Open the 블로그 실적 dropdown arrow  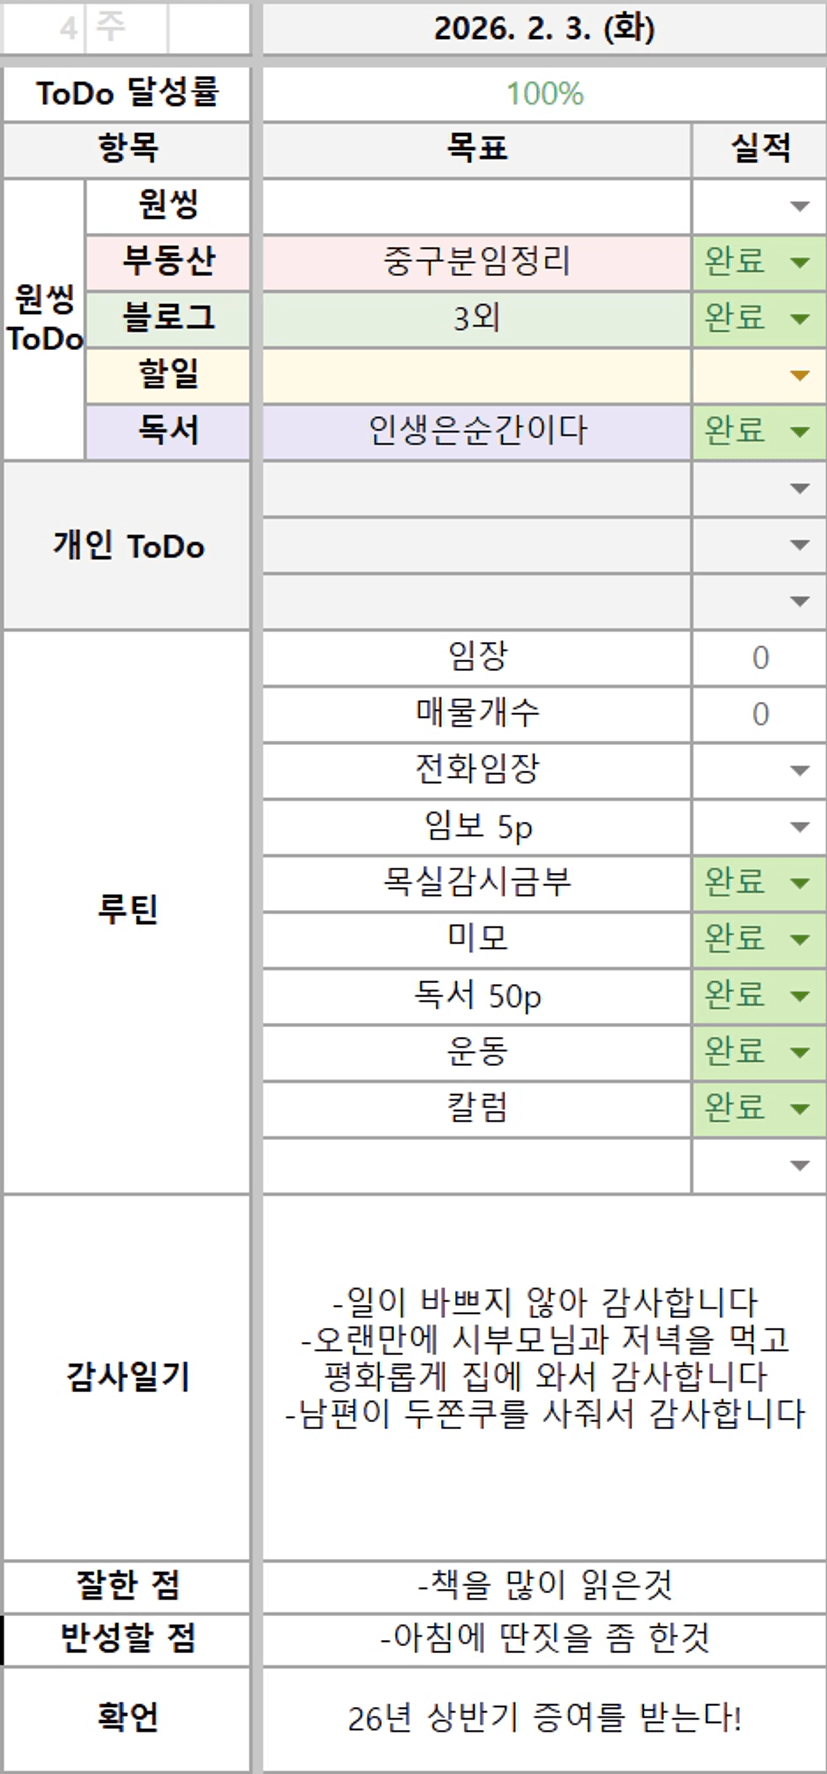click(799, 319)
